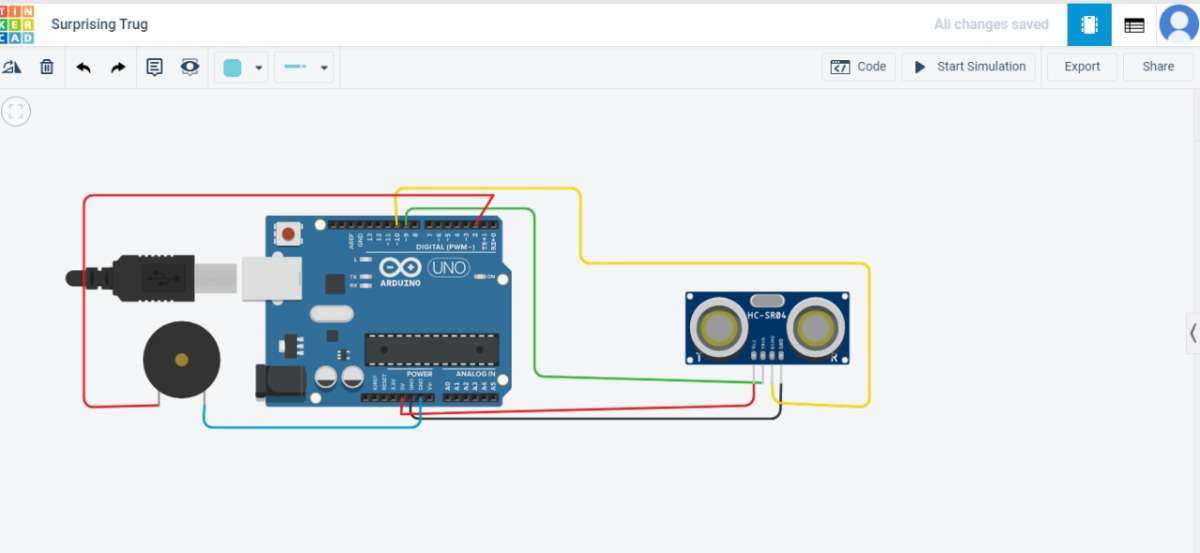Click the Arduino red reset button
Screen dimensions: 1200x553
point(288,235)
